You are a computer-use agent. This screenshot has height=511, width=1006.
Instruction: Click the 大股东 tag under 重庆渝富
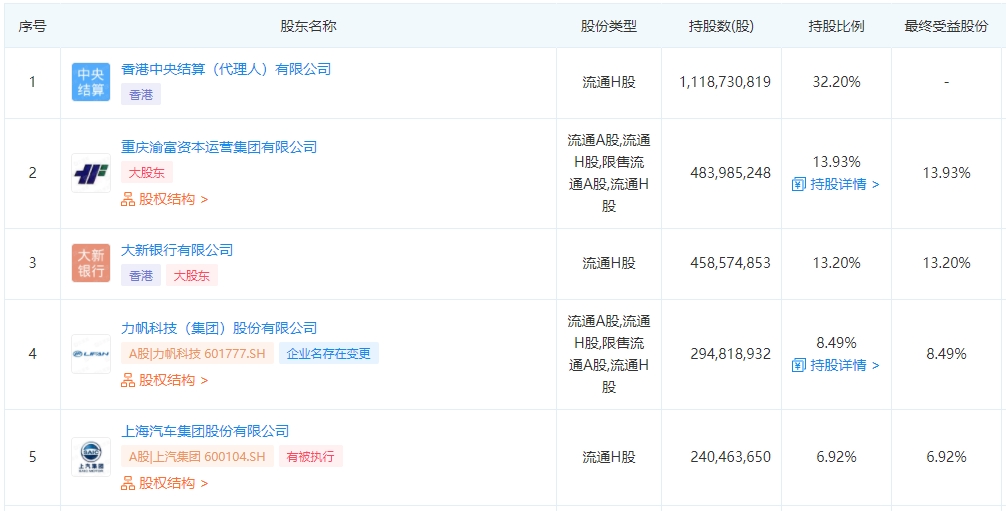[147, 173]
